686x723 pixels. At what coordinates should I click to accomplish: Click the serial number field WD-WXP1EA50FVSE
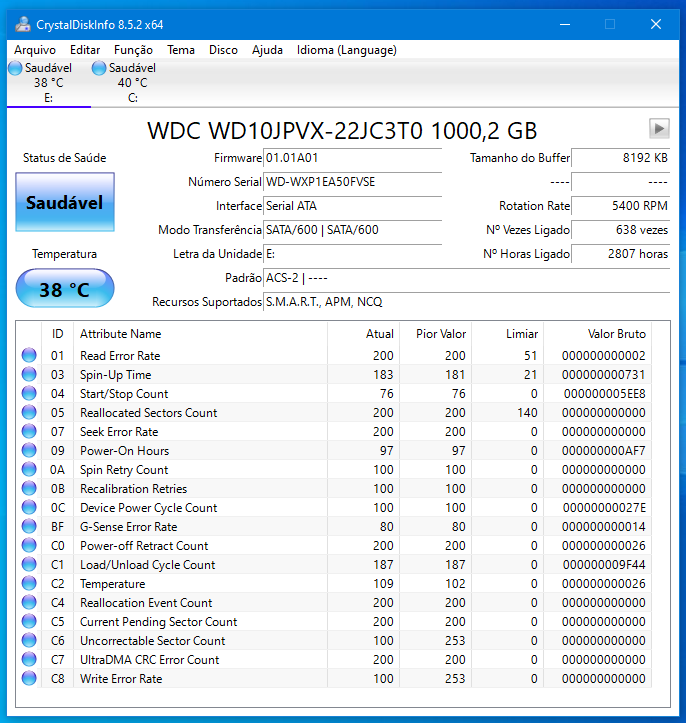pyautogui.click(x=352, y=182)
